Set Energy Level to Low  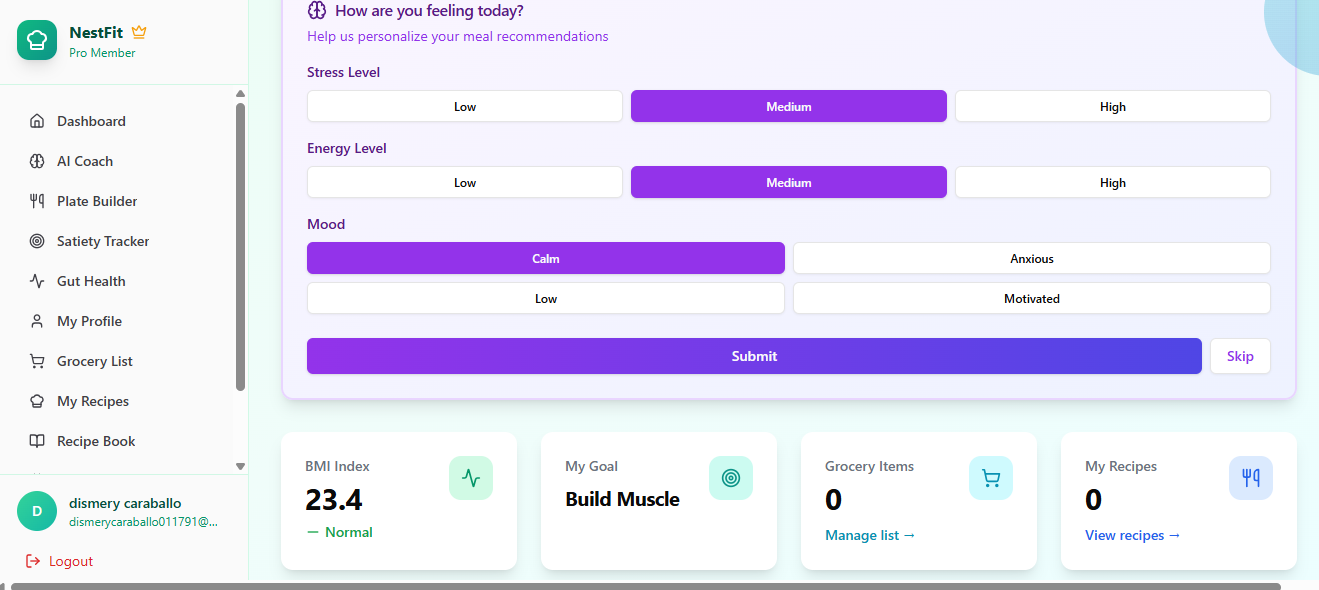click(464, 182)
